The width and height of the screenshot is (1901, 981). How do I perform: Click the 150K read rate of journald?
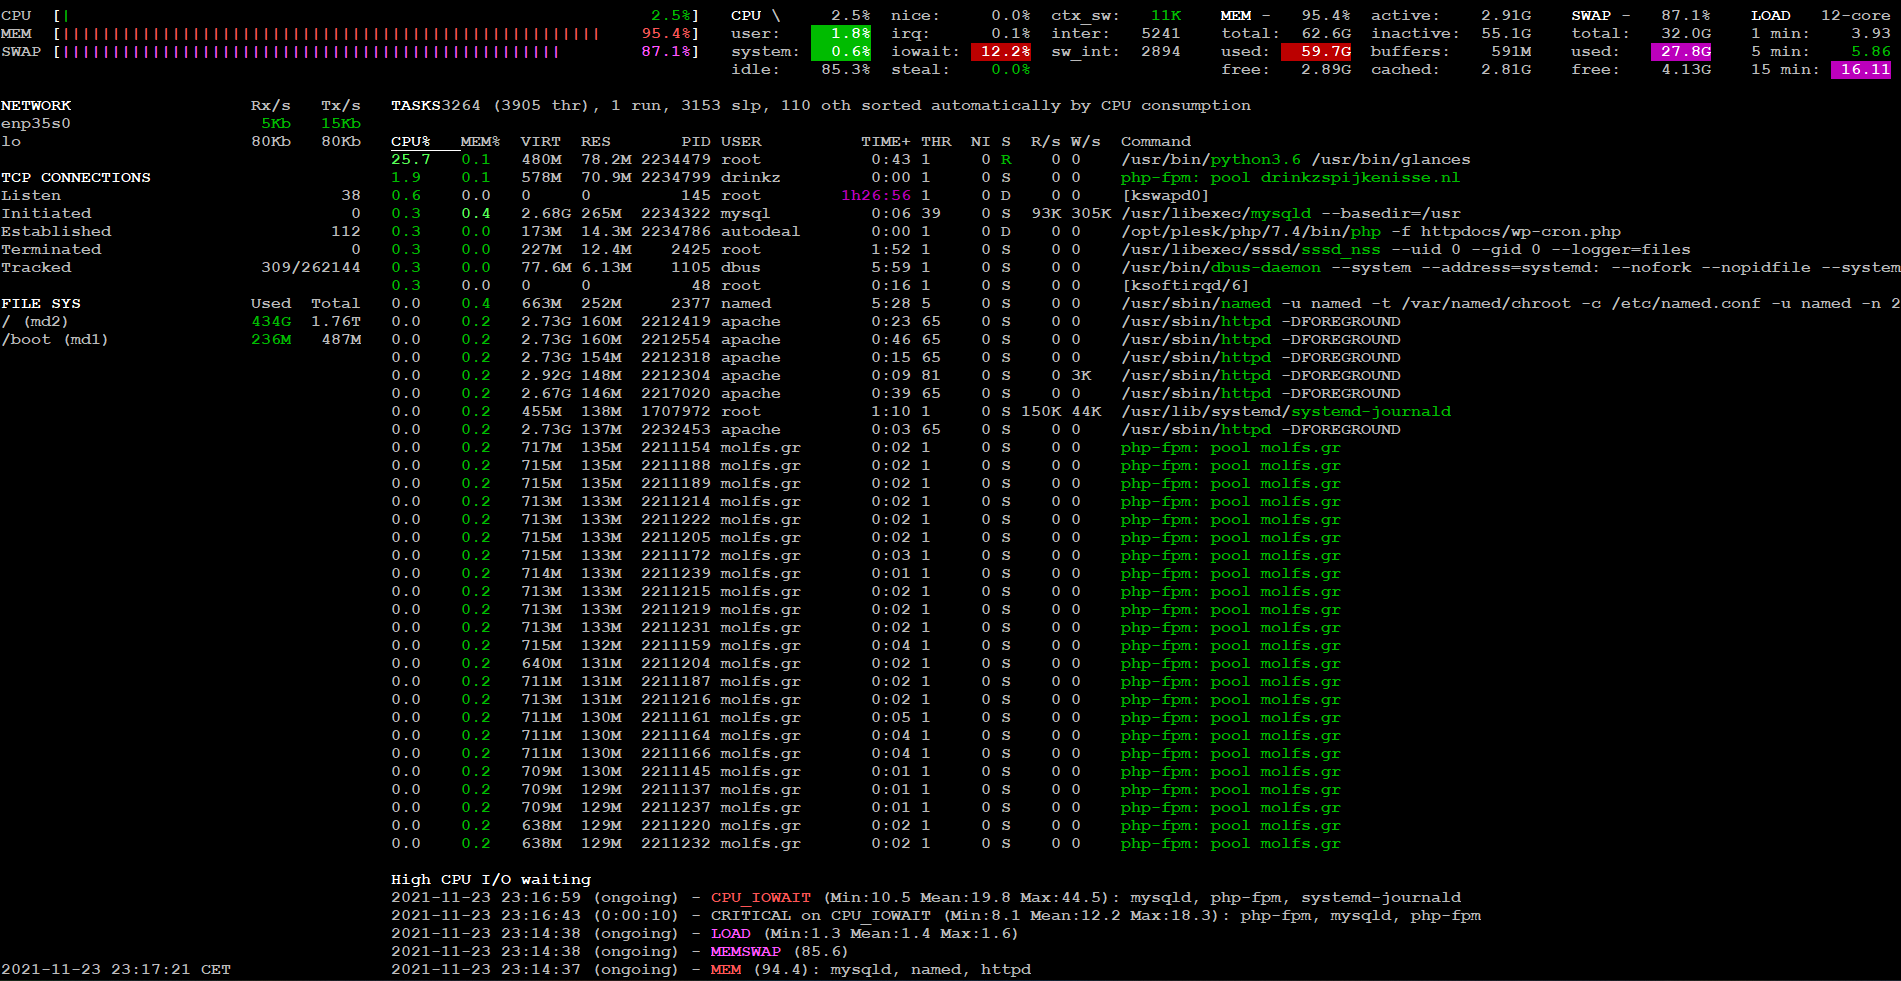tap(1041, 412)
